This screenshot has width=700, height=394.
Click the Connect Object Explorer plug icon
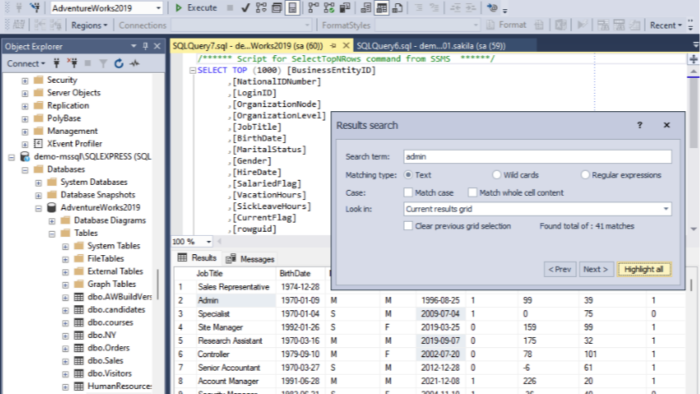57,63
